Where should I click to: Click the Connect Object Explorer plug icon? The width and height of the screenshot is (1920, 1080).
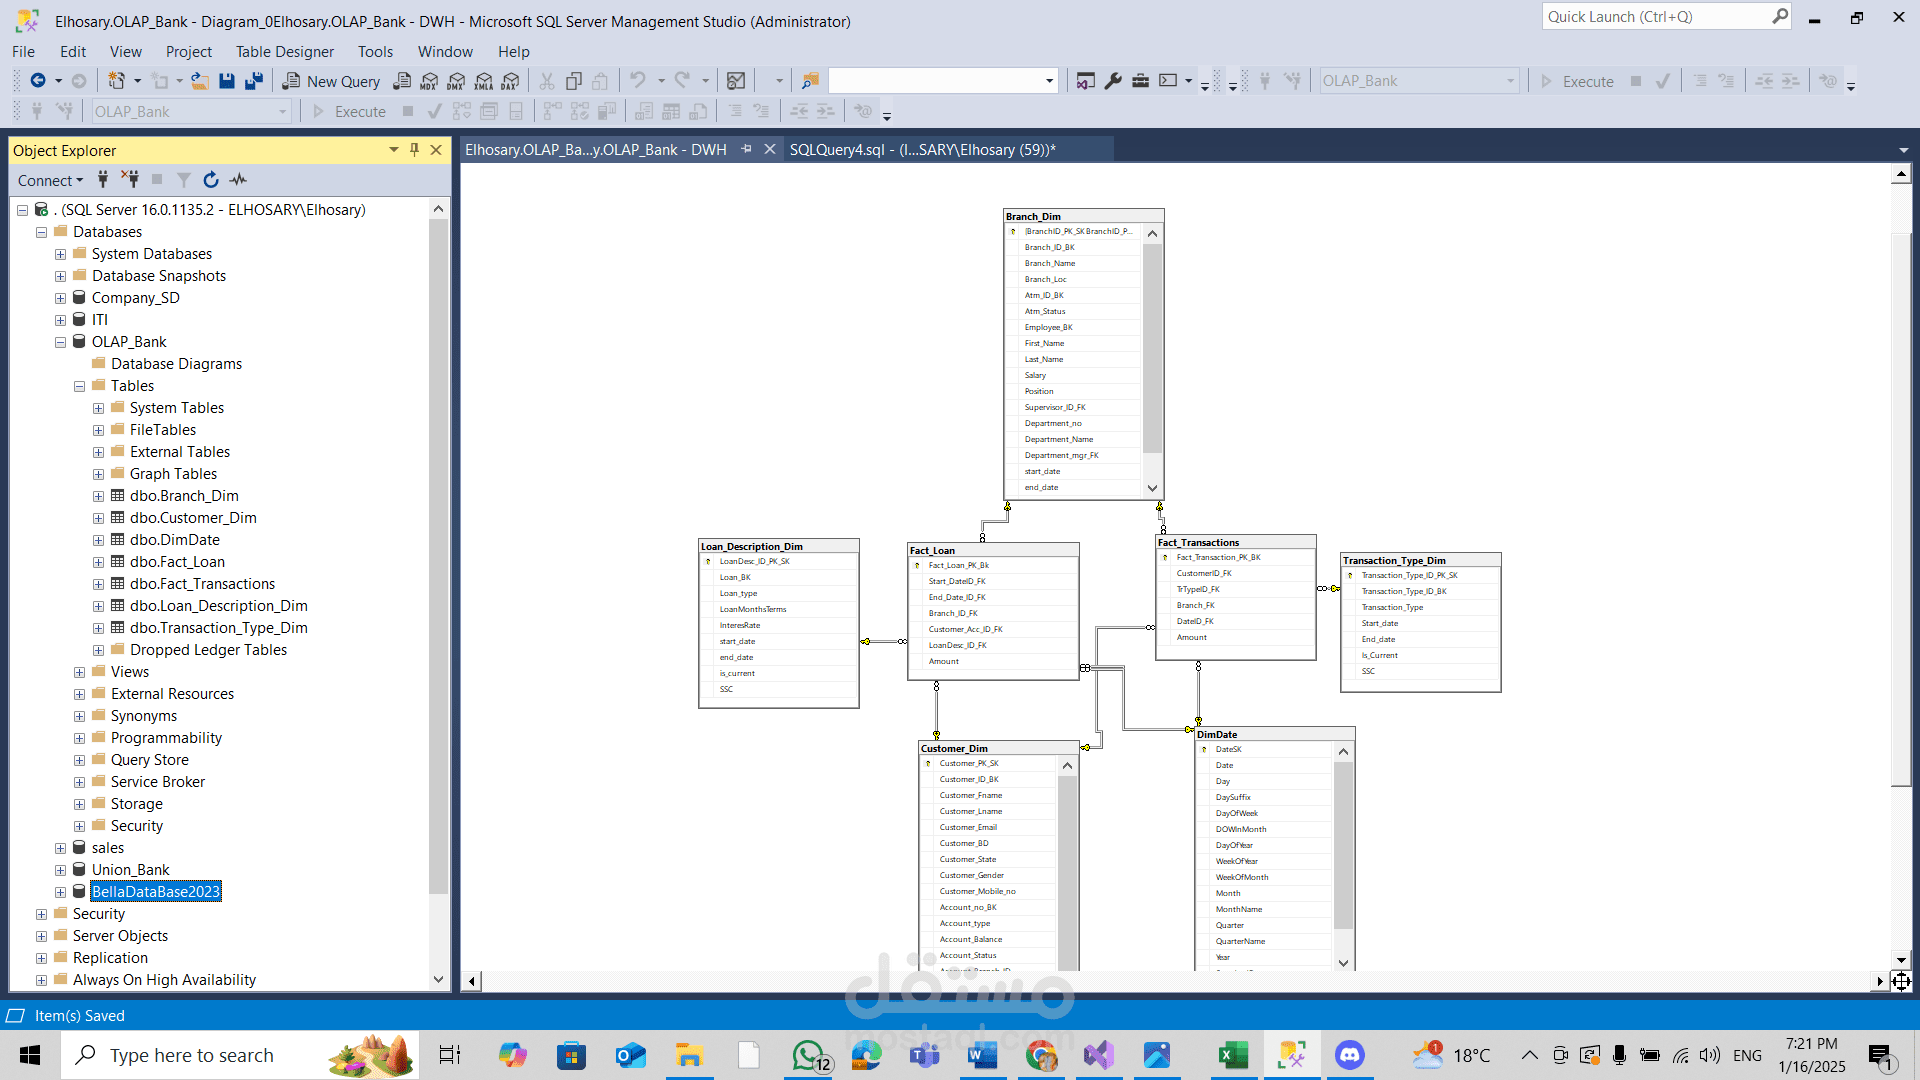(102, 180)
